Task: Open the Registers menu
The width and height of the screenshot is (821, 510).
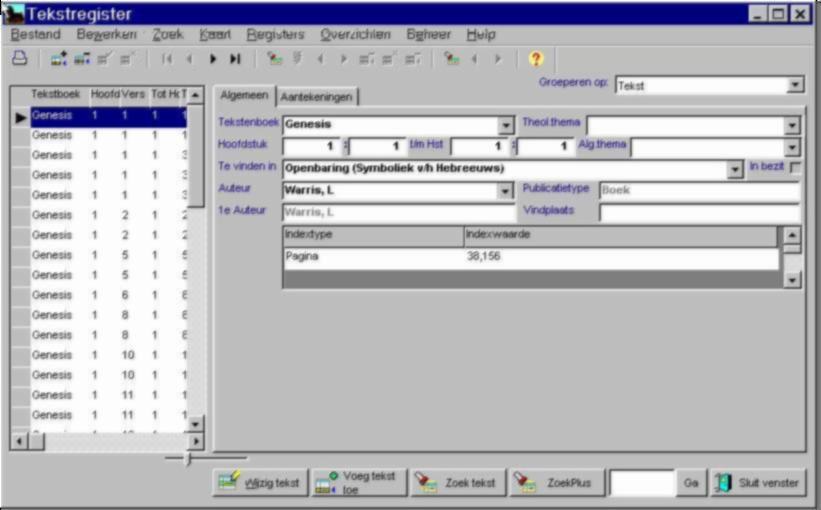Action: [275, 34]
